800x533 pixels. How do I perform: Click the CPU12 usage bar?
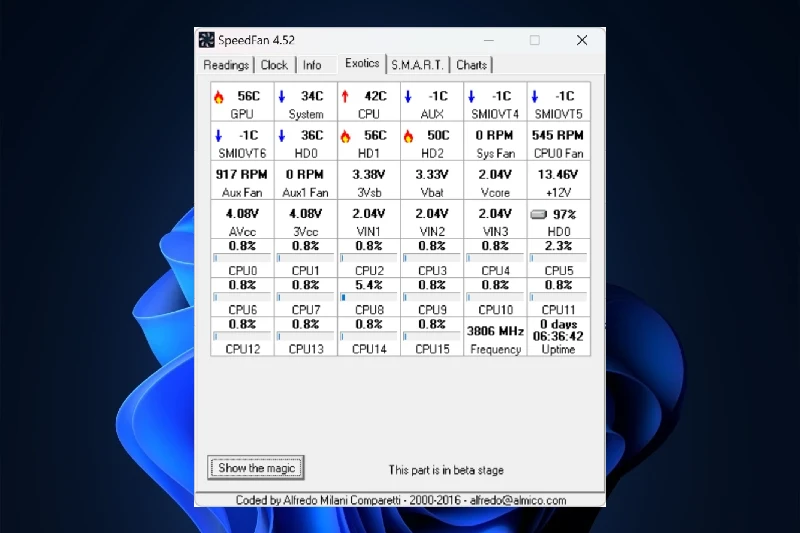pyautogui.click(x=242, y=337)
